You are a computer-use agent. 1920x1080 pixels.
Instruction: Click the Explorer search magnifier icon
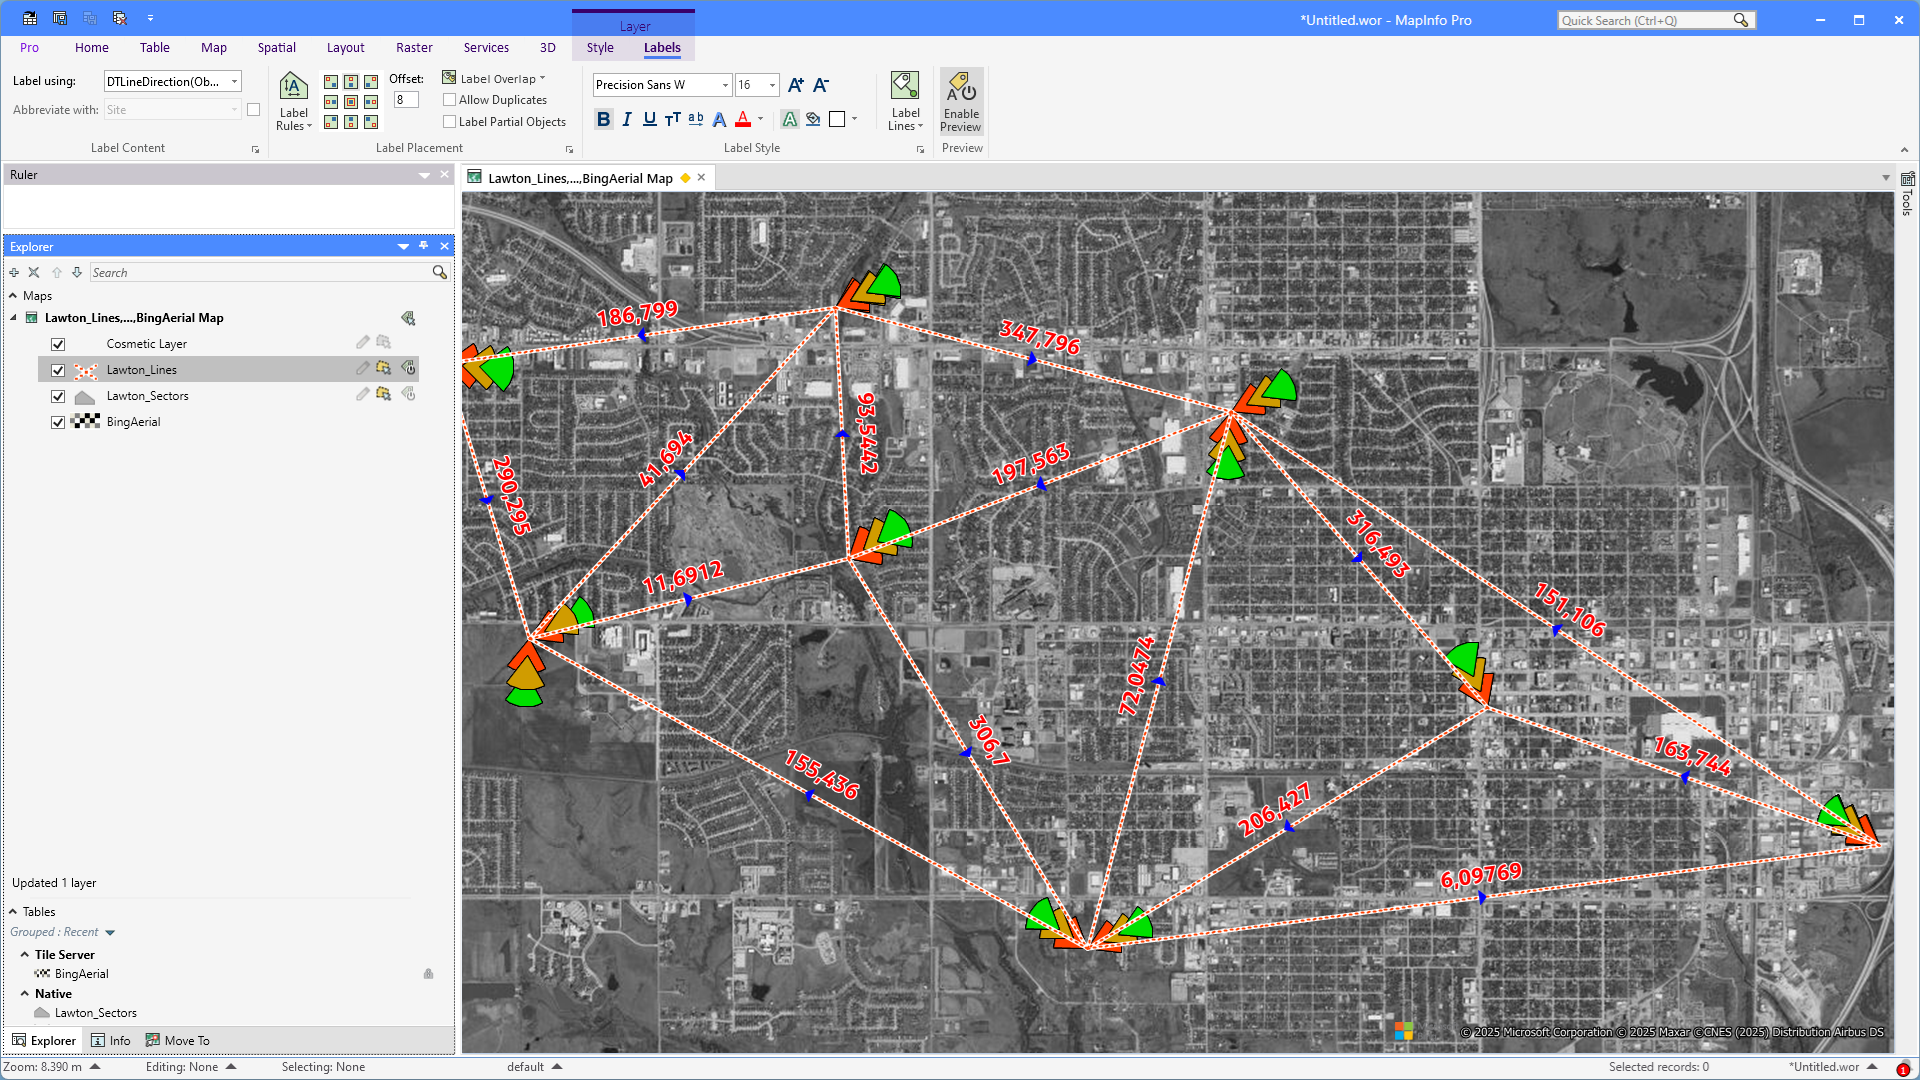click(439, 273)
